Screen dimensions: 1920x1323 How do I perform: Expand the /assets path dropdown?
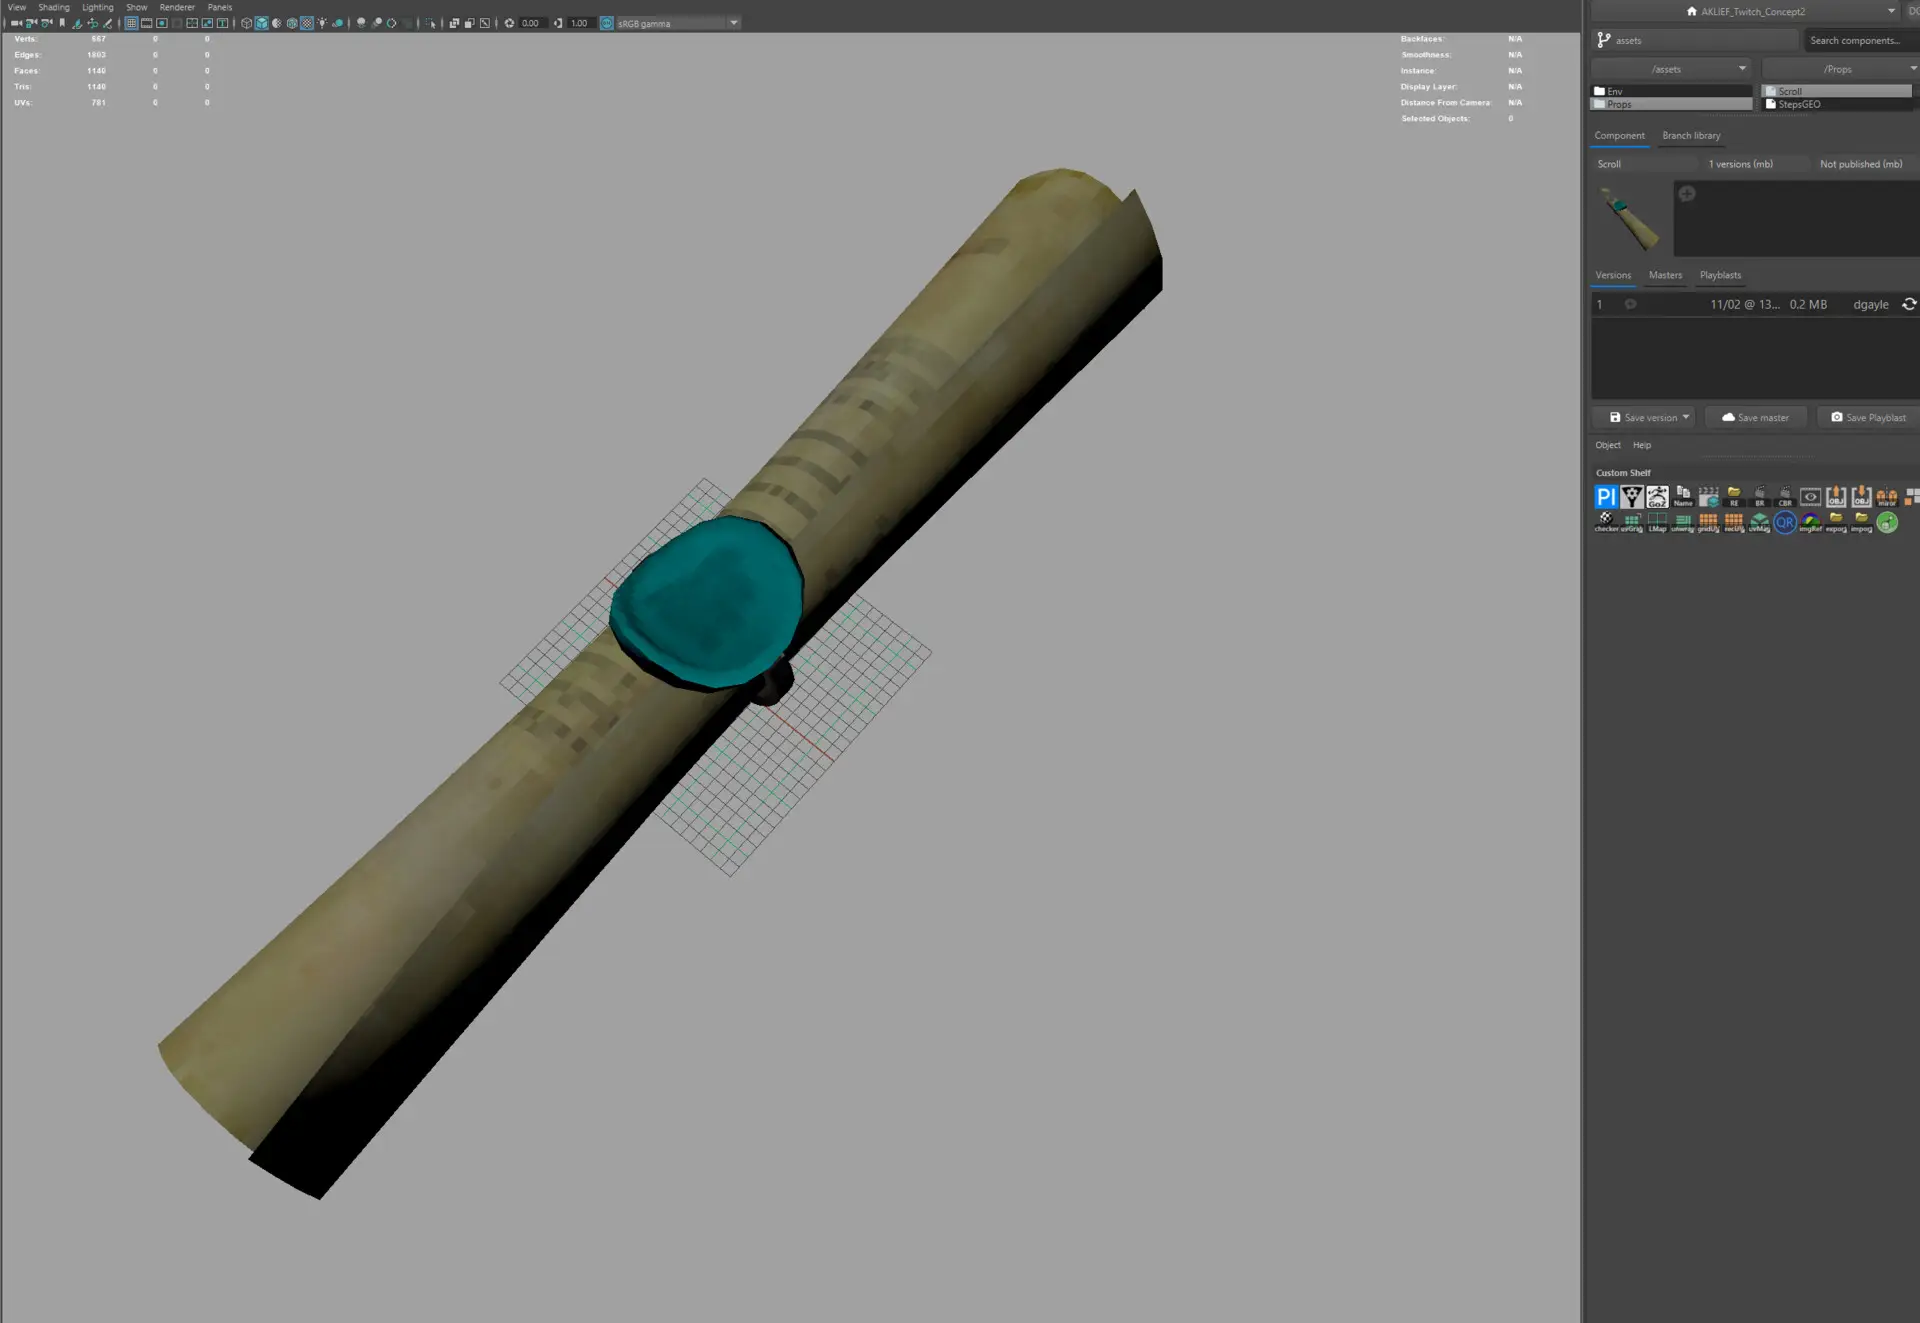tap(1742, 69)
